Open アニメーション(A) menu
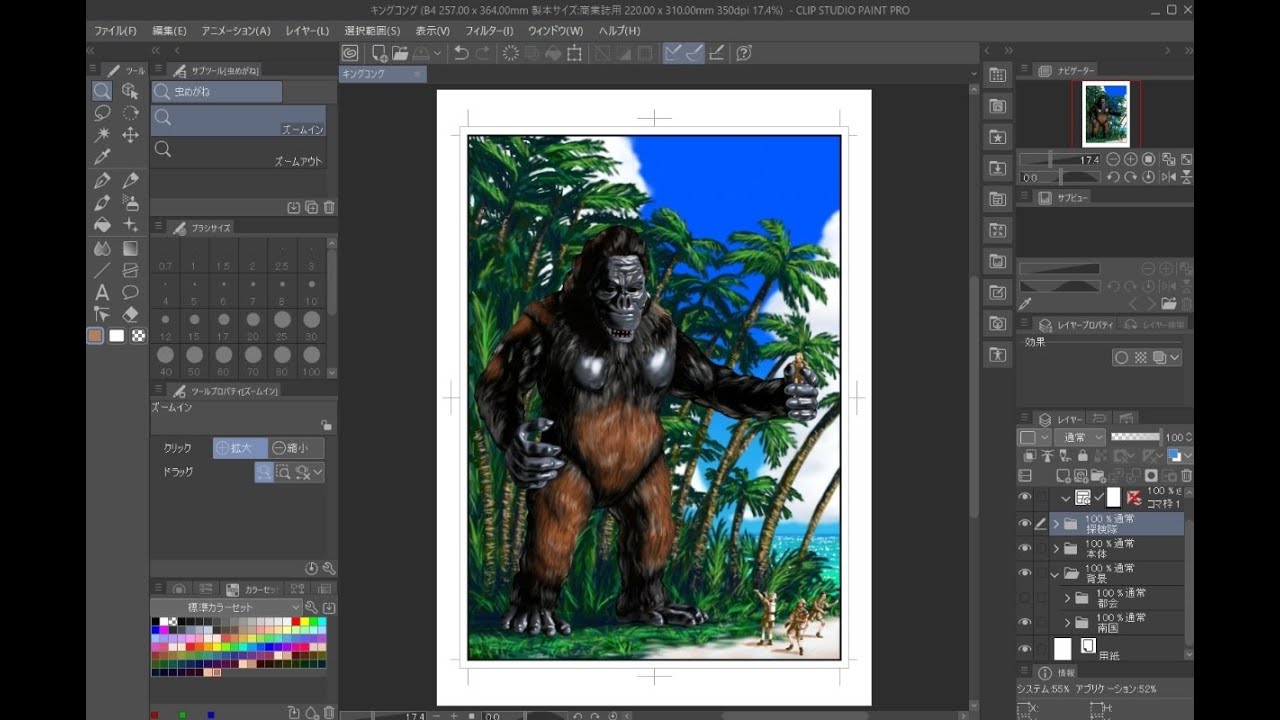The width and height of the screenshot is (1280, 720). pyautogui.click(x=236, y=31)
